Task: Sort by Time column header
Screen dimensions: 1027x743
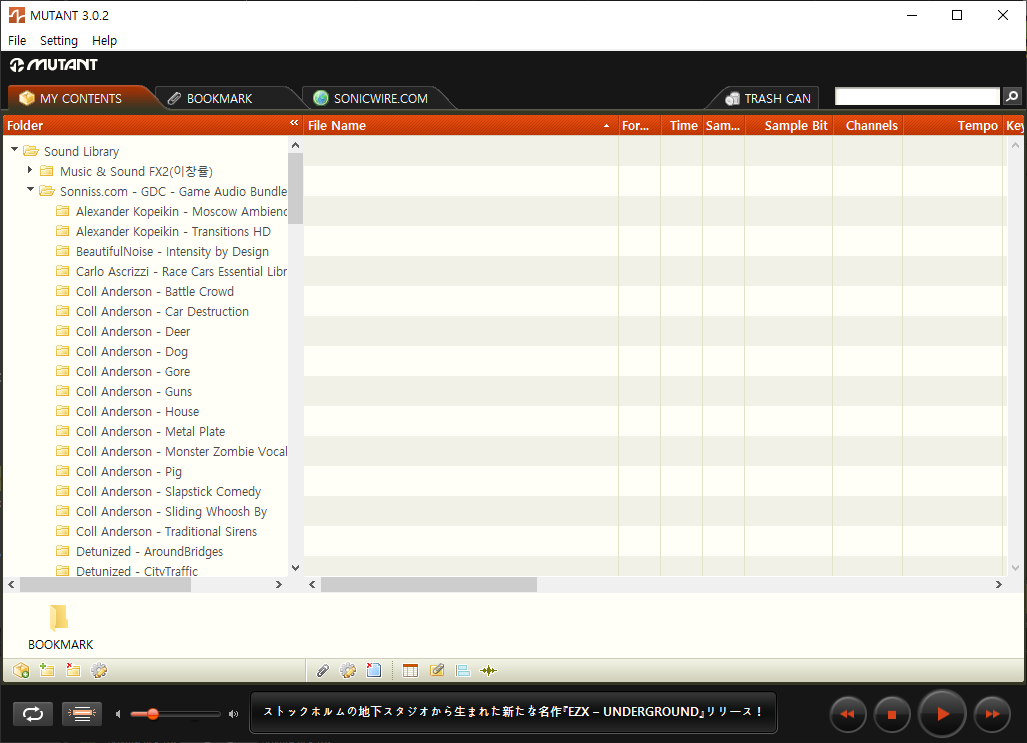Action: [681, 125]
